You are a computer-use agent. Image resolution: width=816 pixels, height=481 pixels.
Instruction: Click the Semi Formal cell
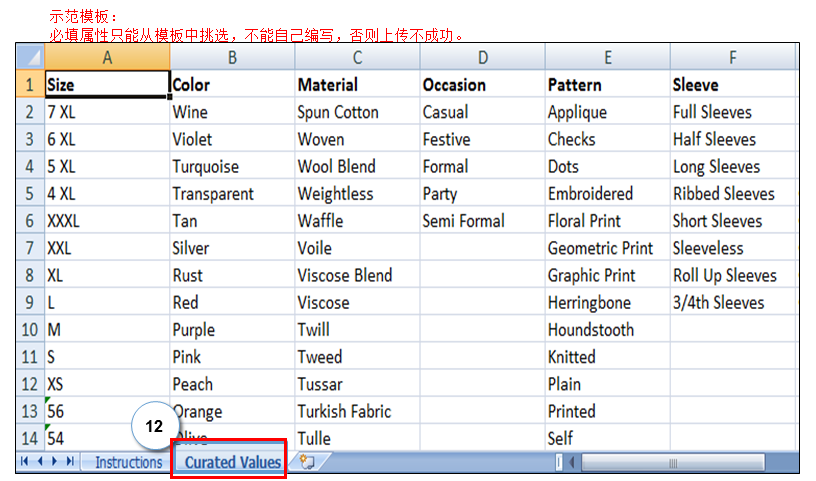pos(482,220)
